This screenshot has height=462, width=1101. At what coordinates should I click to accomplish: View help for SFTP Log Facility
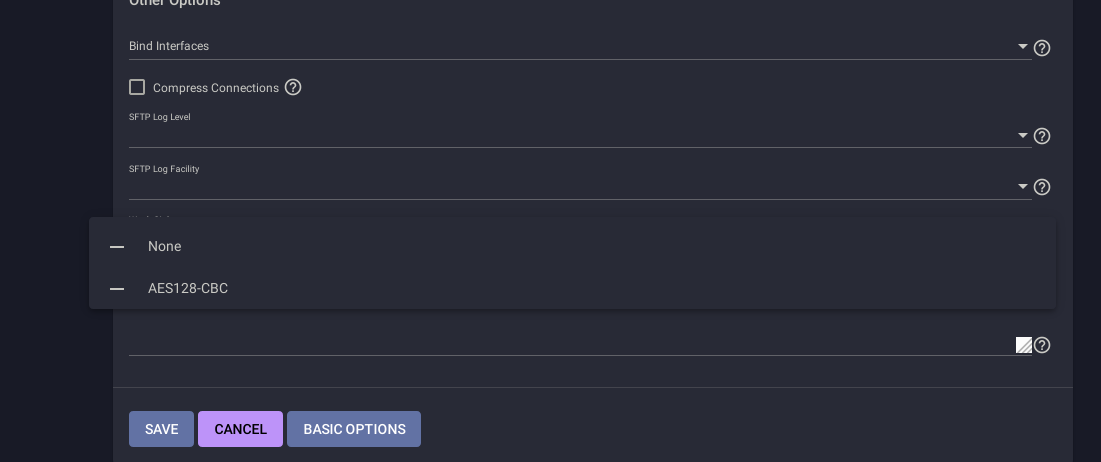point(1041,187)
